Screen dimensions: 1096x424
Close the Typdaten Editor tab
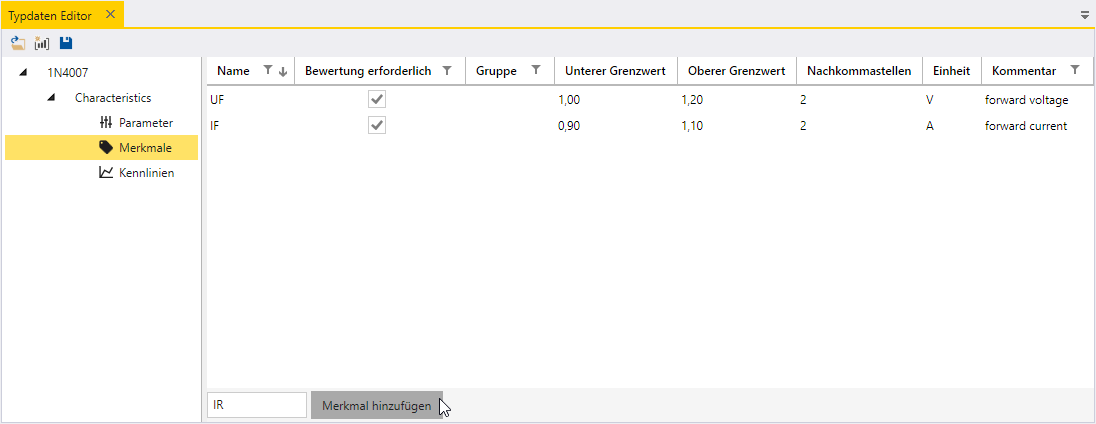pyautogui.click(x=111, y=14)
